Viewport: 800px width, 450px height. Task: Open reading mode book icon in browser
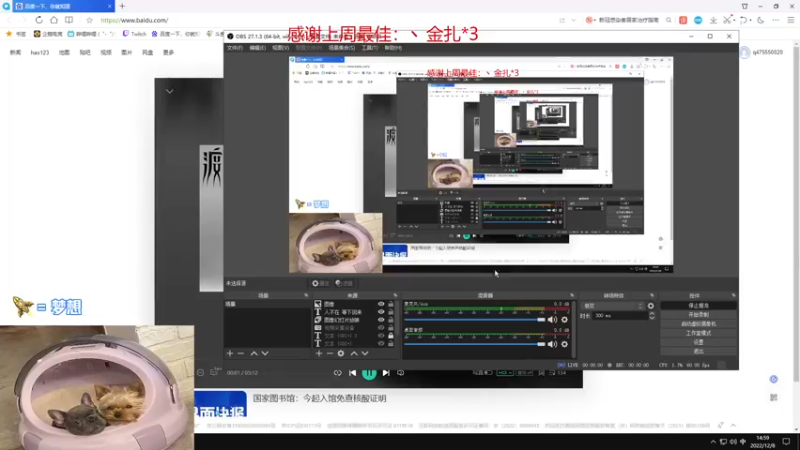click(x=69, y=20)
